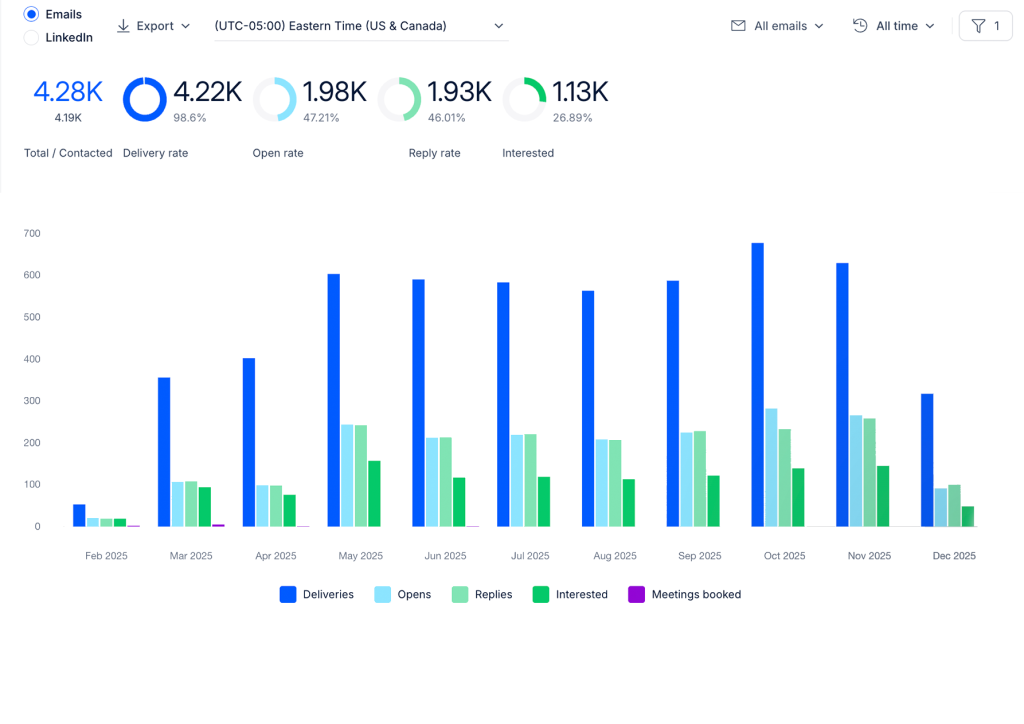
Task: Click the Deliveries blue legend swatch
Action: 288,594
